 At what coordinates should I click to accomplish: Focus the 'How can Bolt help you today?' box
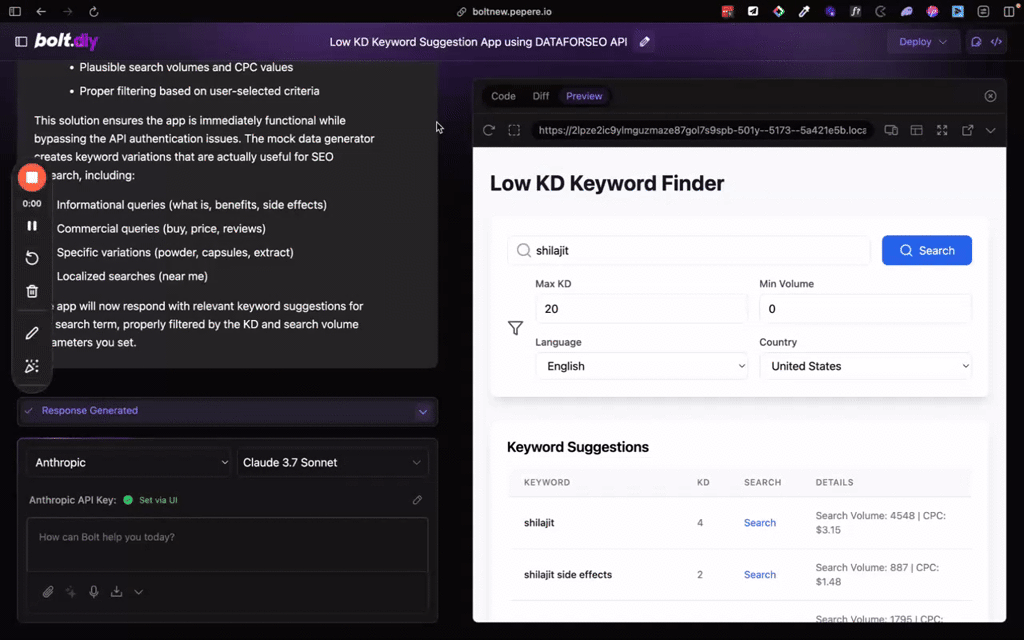(x=227, y=545)
